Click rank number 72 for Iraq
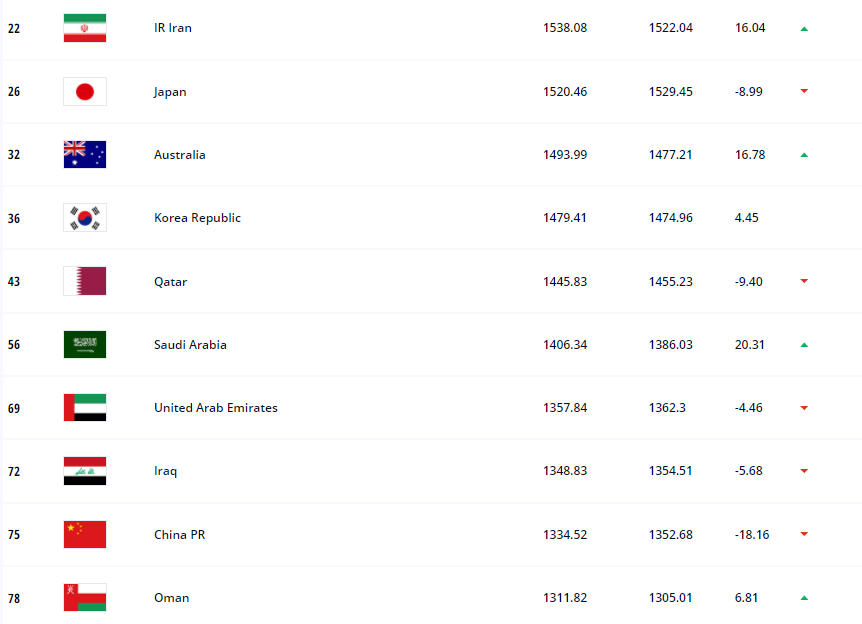The width and height of the screenshot is (862, 624). point(14,472)
